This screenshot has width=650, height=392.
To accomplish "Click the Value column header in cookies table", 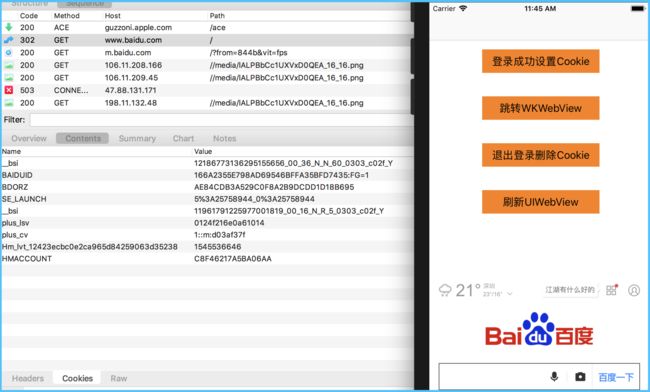I will pyautogui.click(x=203, y=151).
